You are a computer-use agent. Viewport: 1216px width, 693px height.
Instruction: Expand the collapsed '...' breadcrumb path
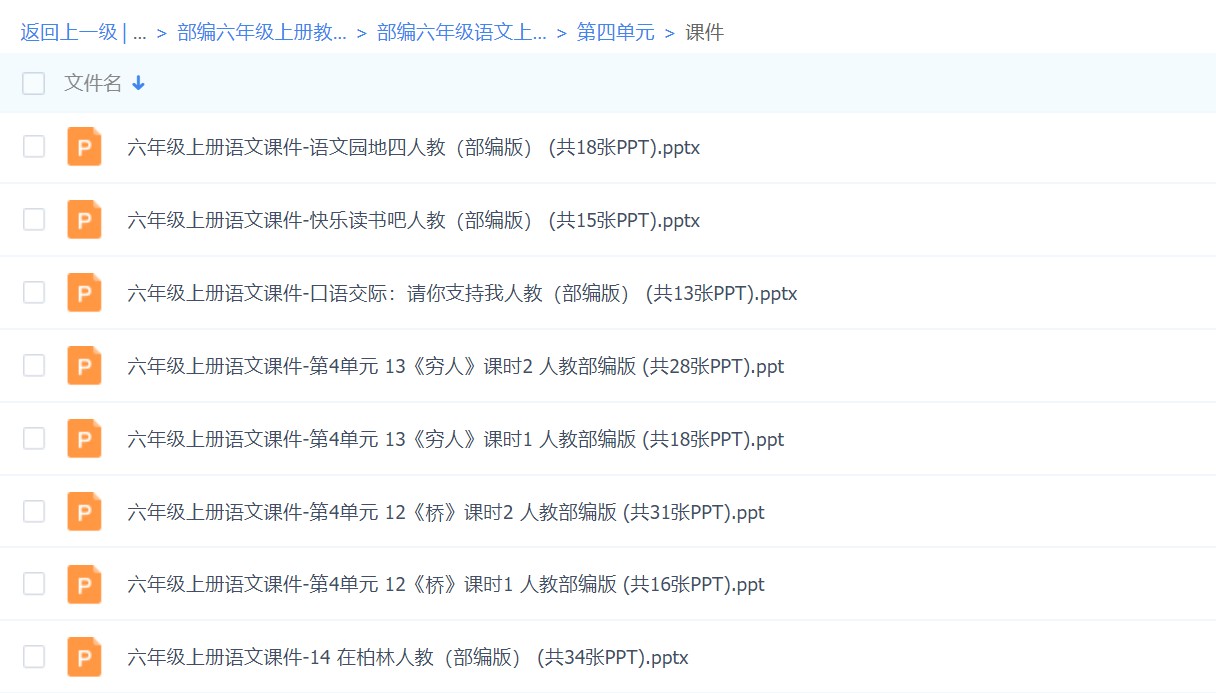point(139,33)
